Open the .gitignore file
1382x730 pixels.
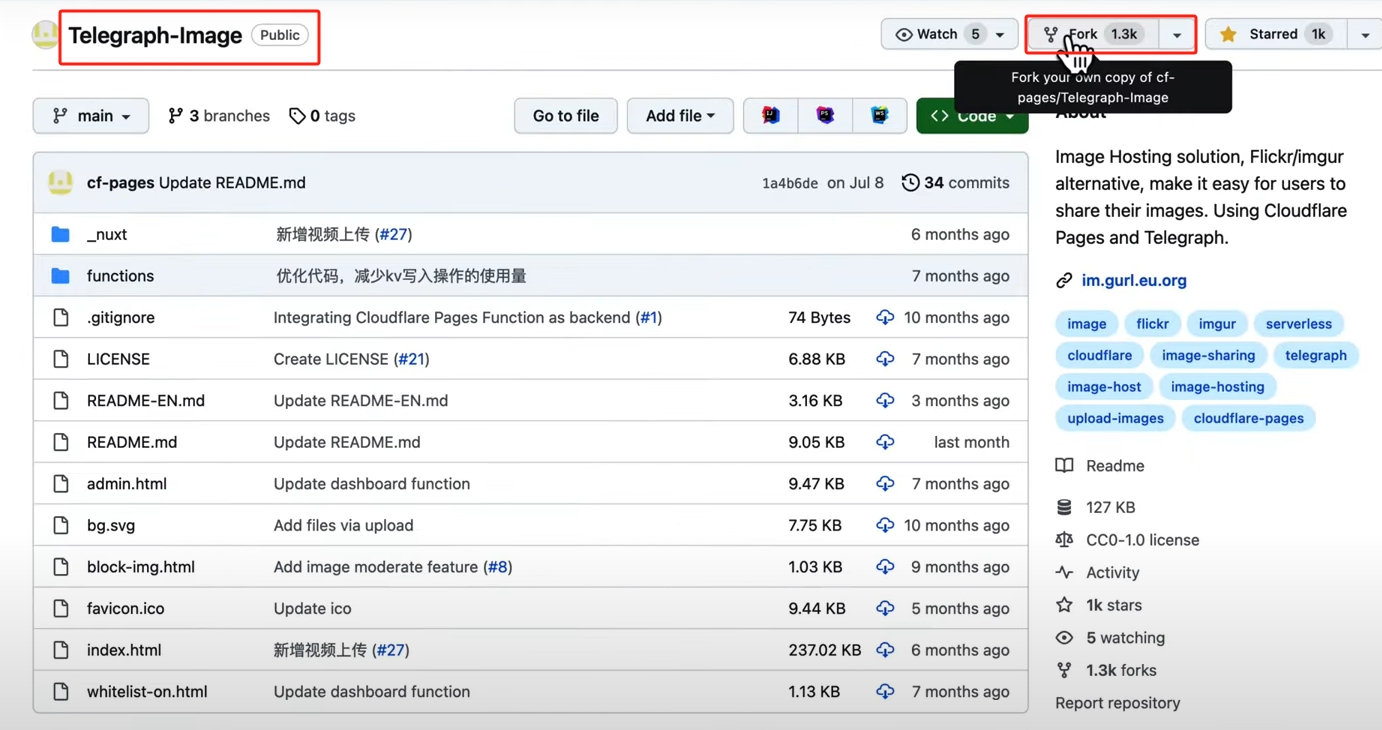tap(121, 317)
